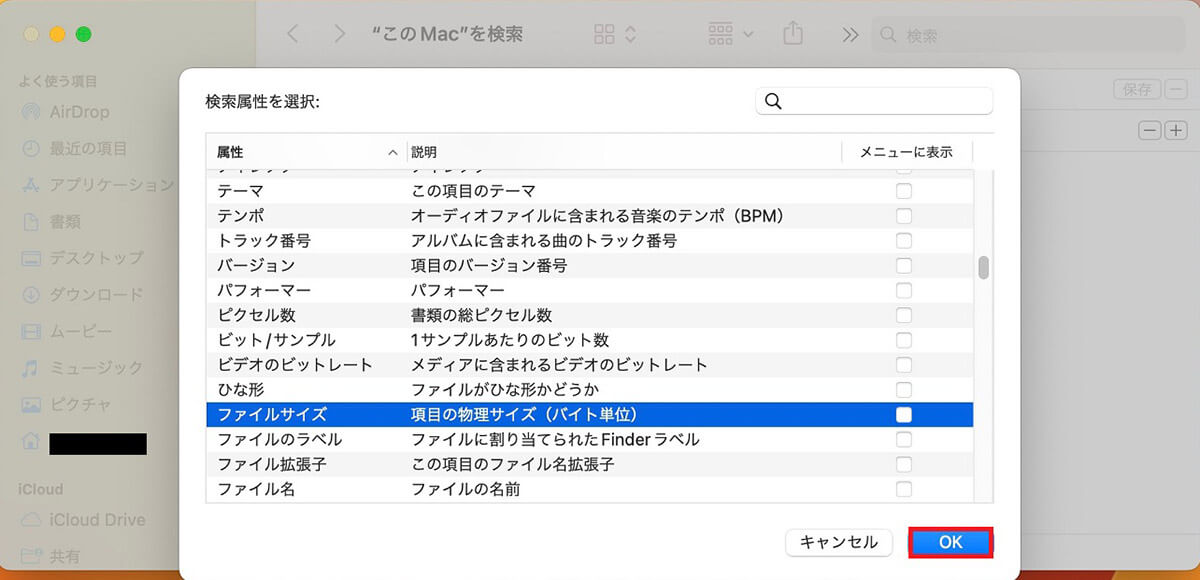
Task: Check the ファイルのラベル menu checkbox
Action: (904, 439)
